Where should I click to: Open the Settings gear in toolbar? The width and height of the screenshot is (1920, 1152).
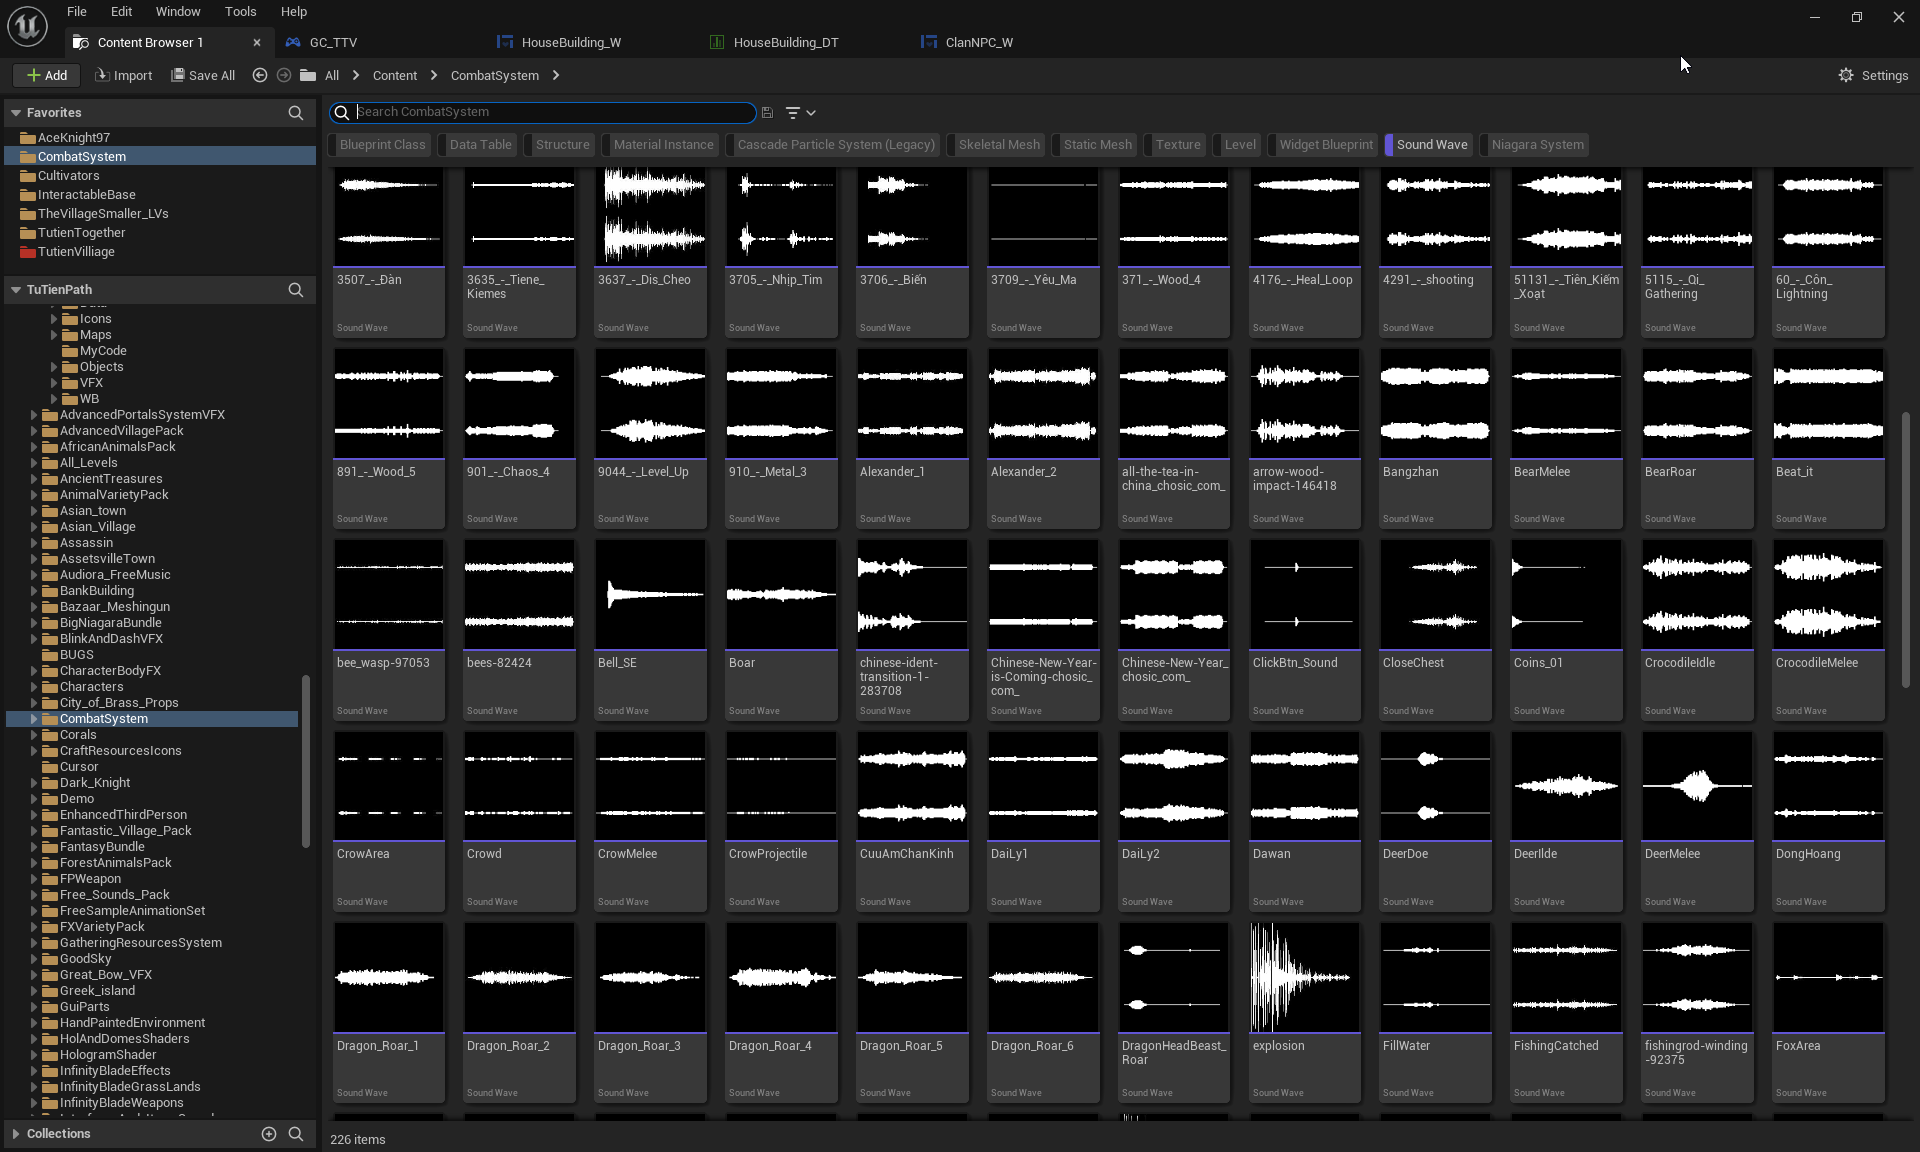click(1846, 75)
